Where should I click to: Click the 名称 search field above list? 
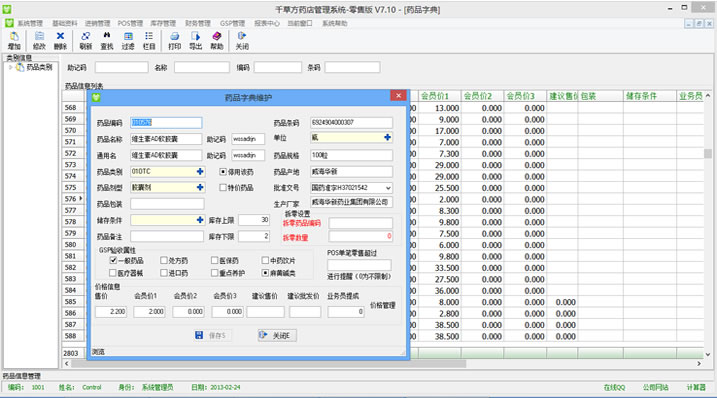coord(202,68)
